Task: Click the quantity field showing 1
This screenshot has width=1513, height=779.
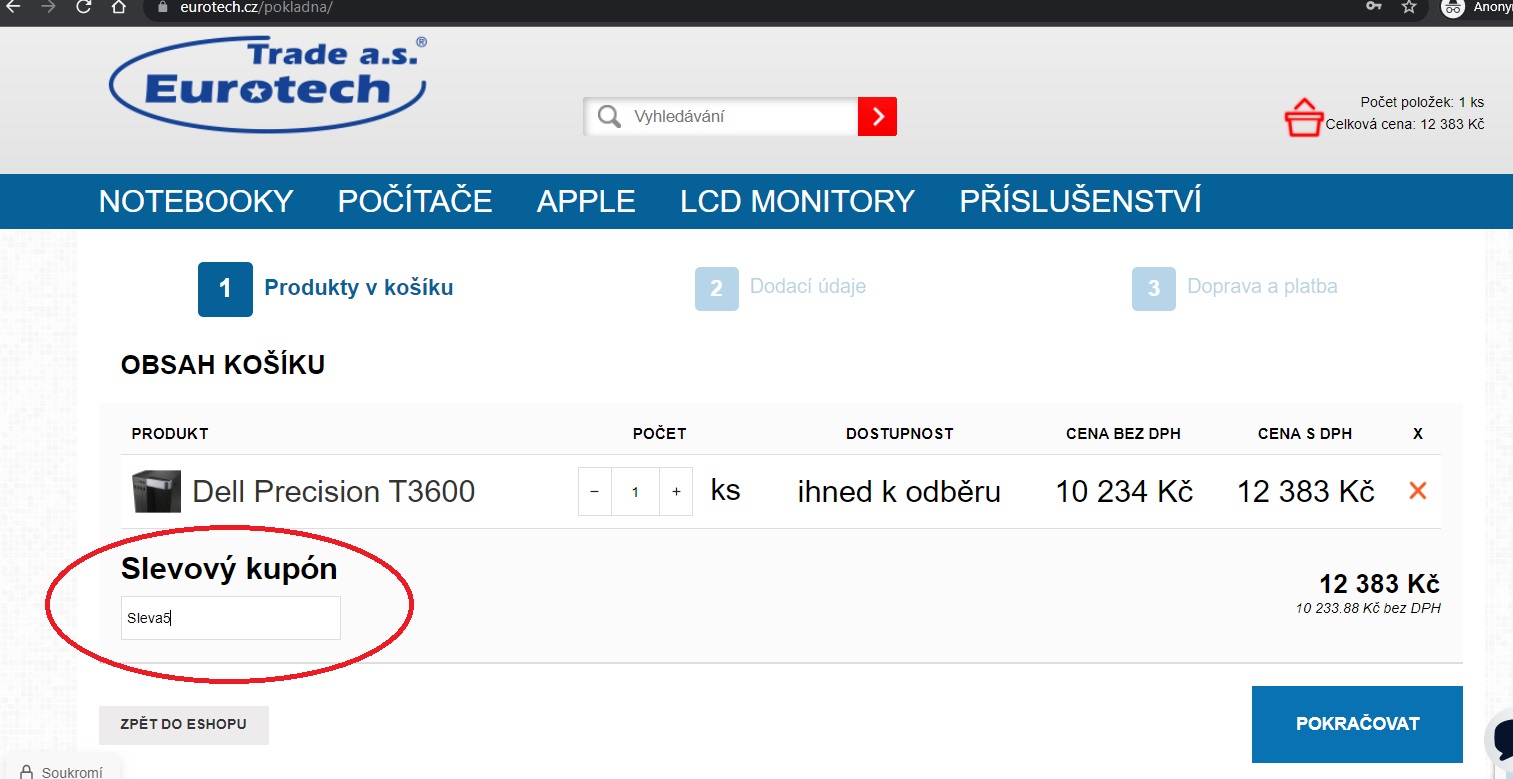Action: click(635, 492)
